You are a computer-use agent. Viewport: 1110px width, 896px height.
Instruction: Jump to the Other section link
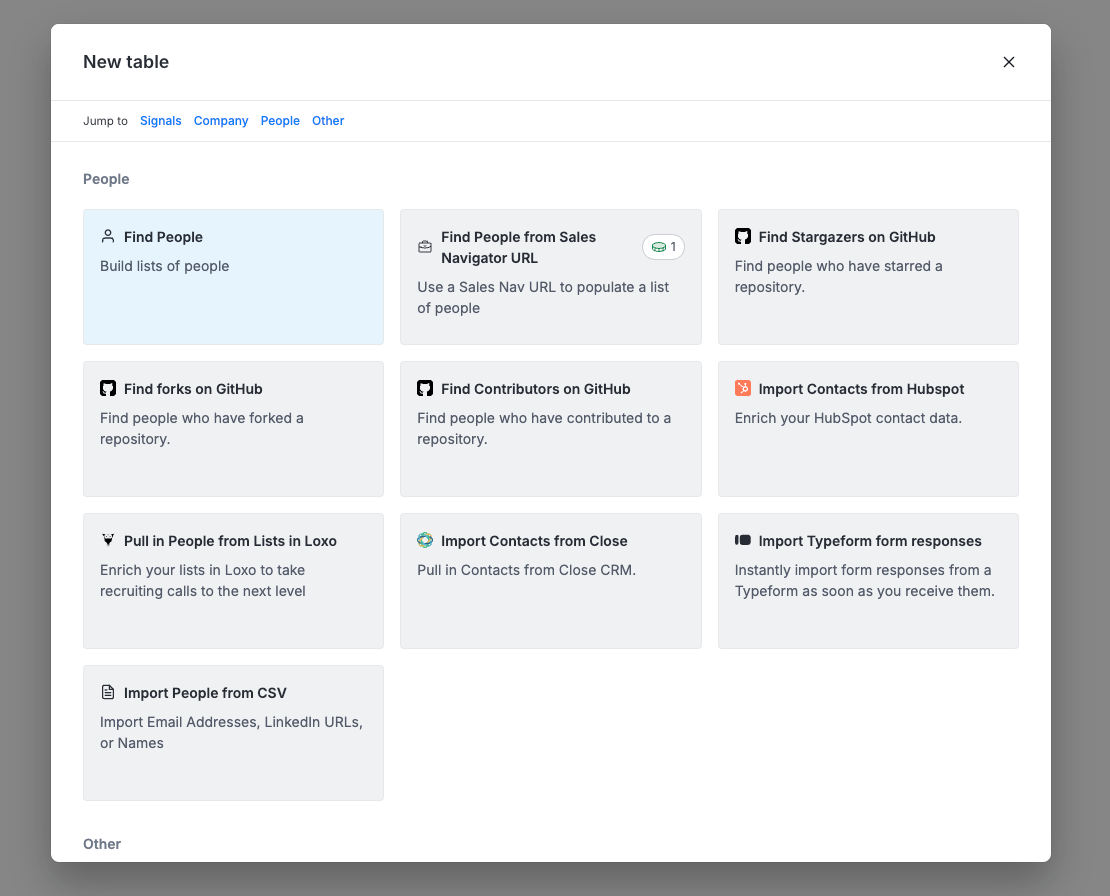[328, 121]
